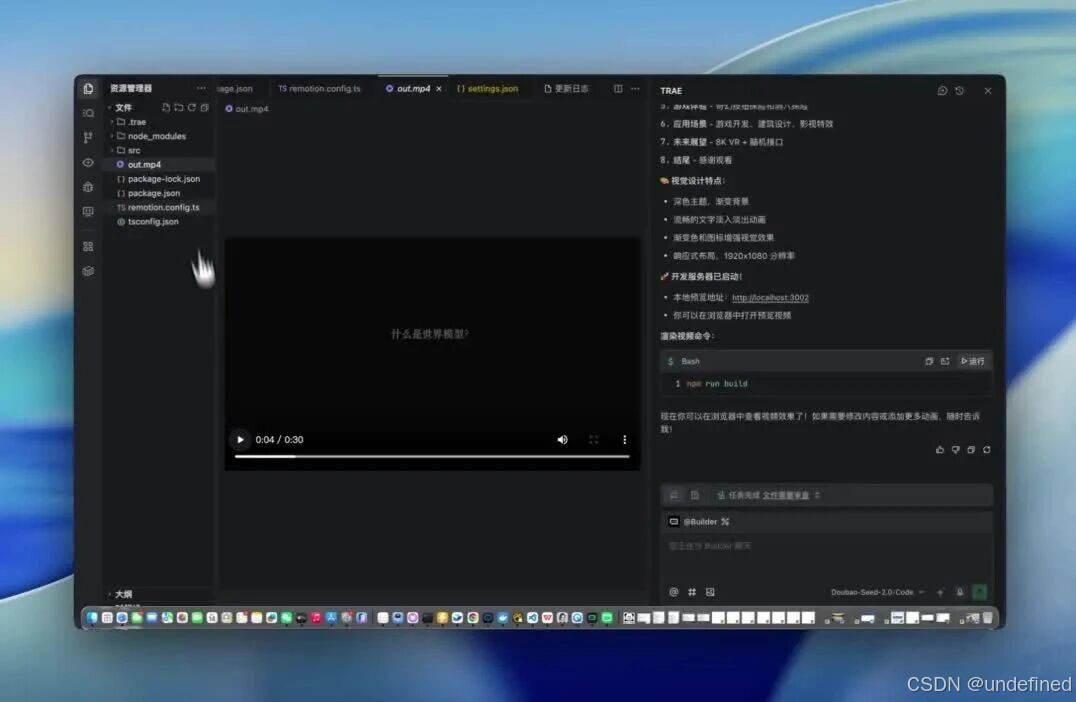Click the @Builder agent chip
The width and height of the screenshot is (1076, 702).
tap(699, 522)
